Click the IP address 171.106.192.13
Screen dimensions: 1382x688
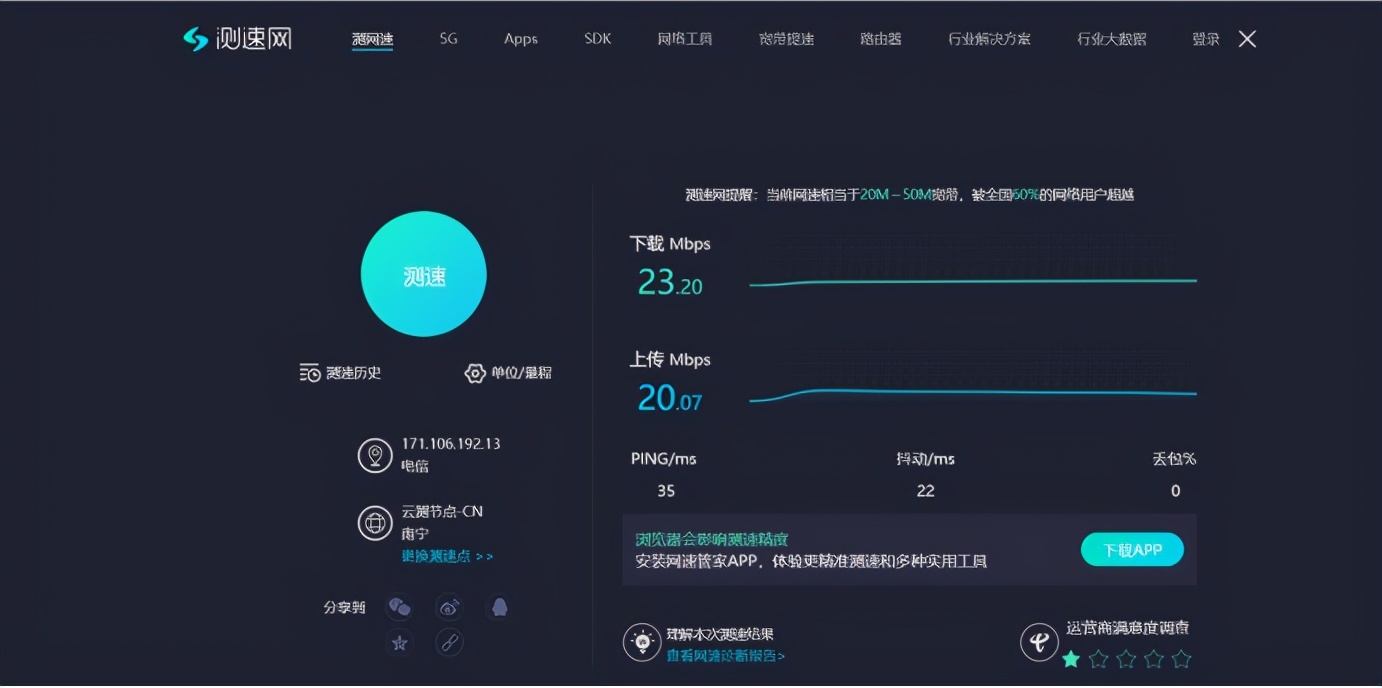click(451, 443)
